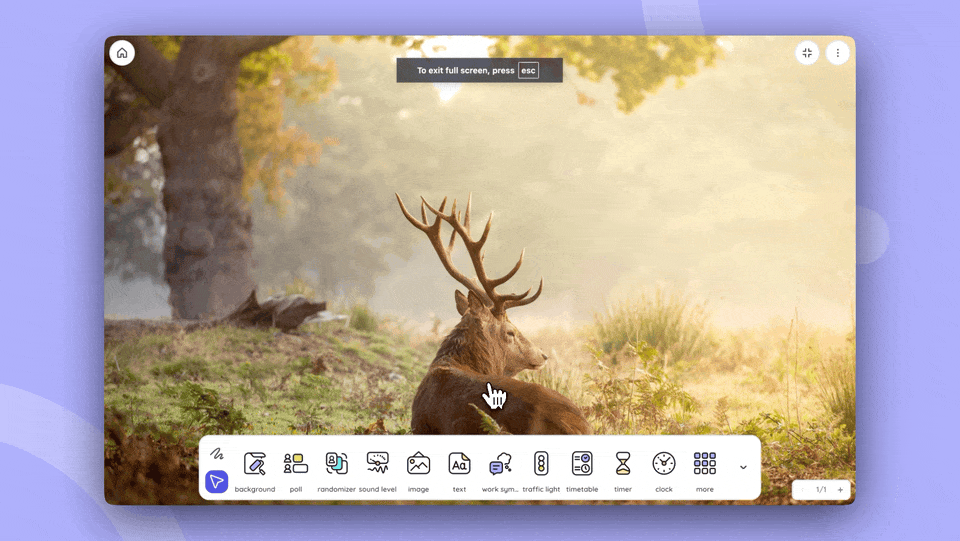Screen dimensions: 960x541
Task: Open the three-dot options menu
Action: coord(838,53)
